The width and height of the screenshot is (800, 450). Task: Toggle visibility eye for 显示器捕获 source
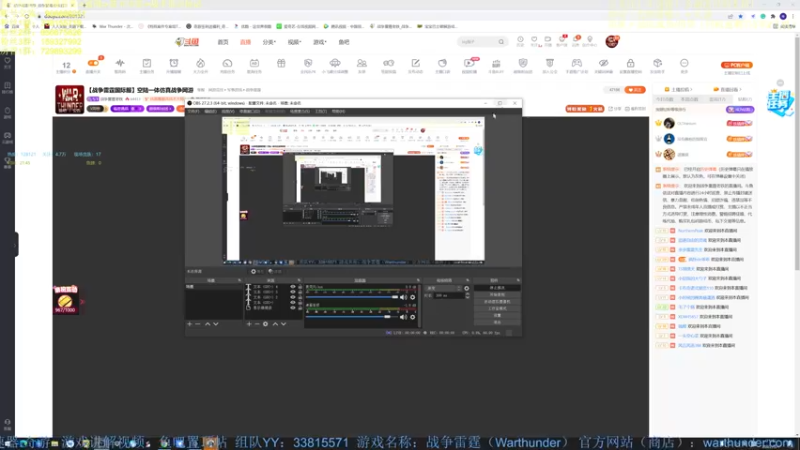pos(293,308)
